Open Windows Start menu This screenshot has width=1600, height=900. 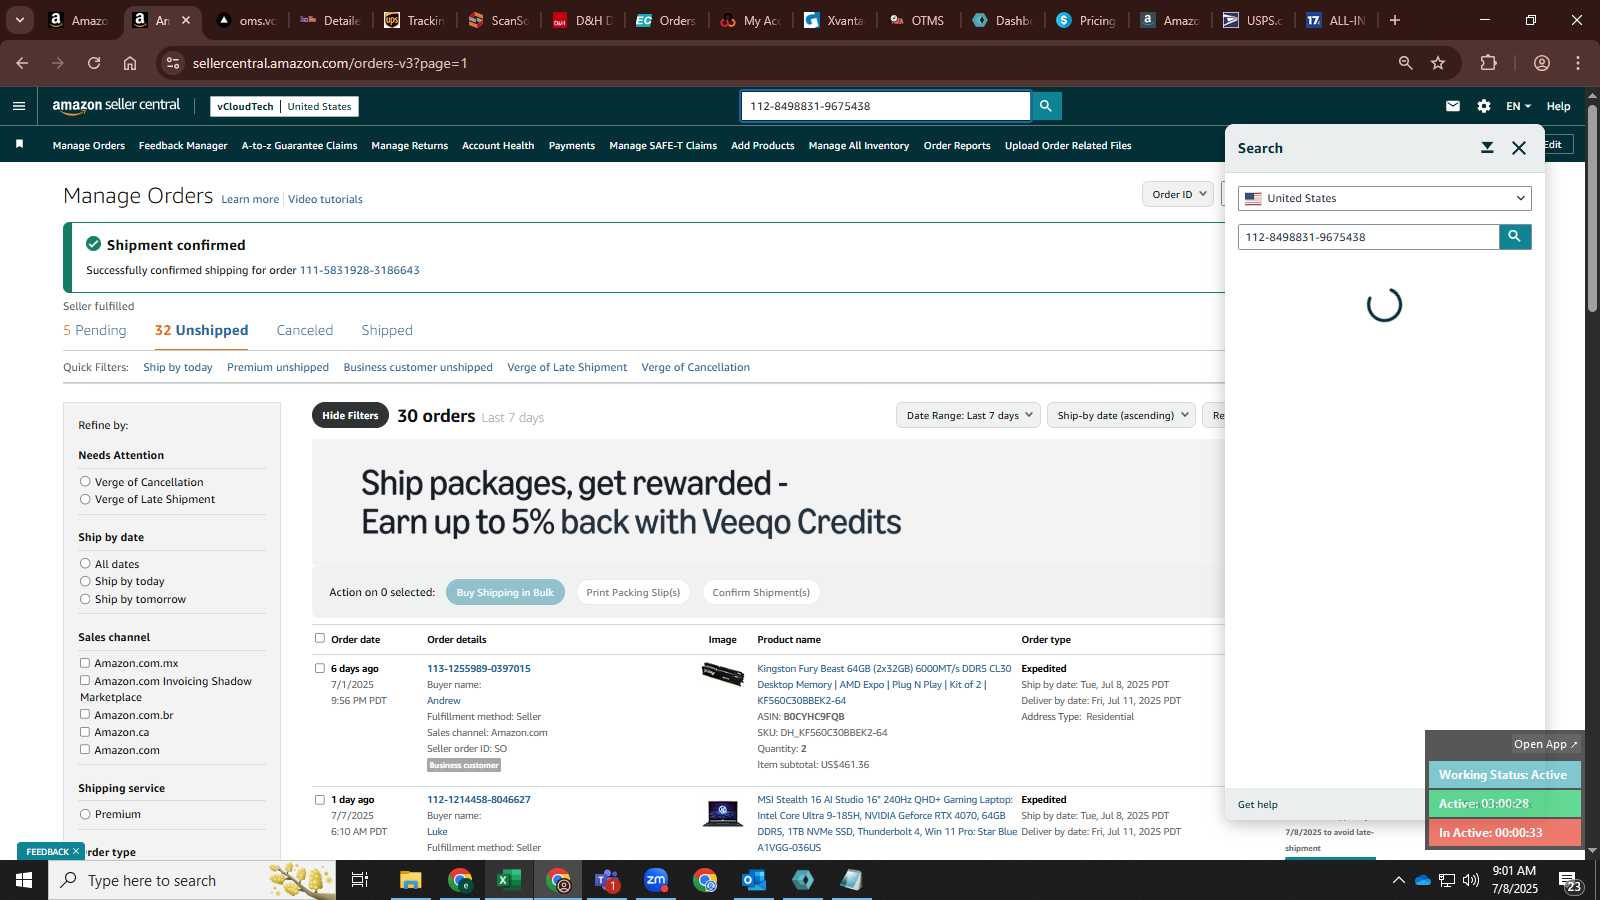tap(24, 880)
